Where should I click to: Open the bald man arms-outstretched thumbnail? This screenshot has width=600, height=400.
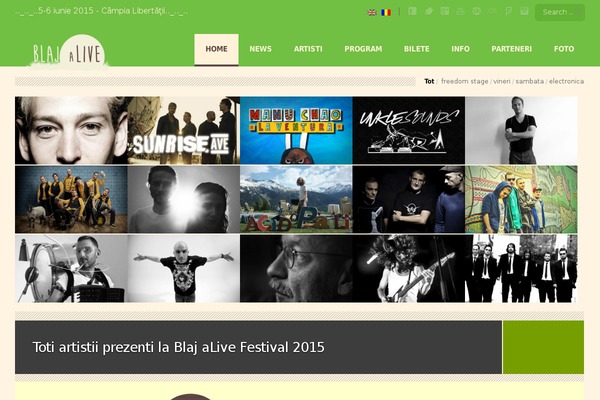click(184, 268)
